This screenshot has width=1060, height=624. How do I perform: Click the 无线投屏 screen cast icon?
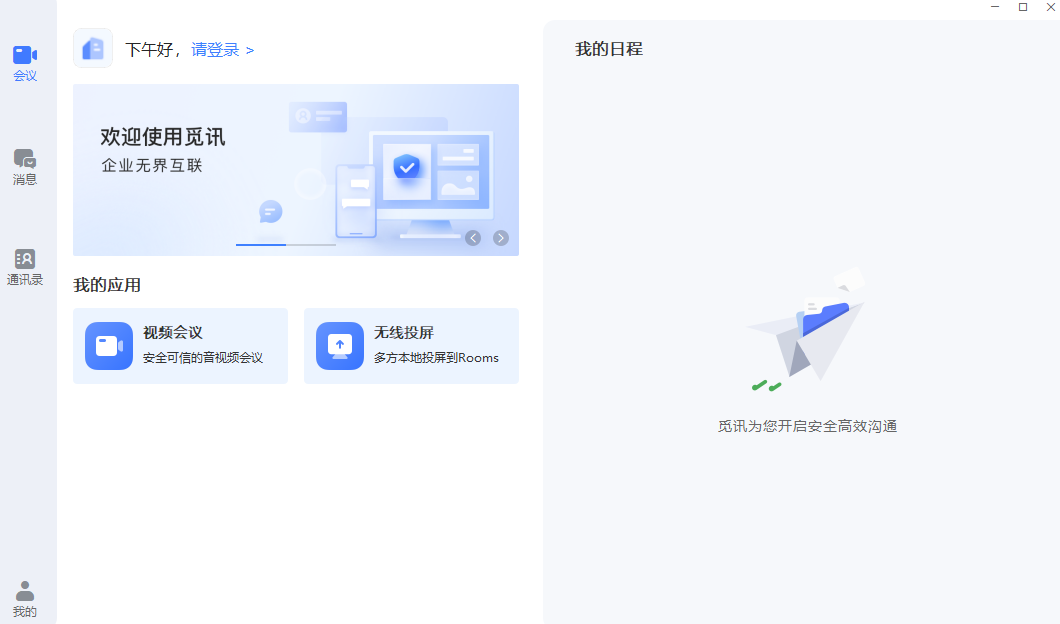[340, 346]
